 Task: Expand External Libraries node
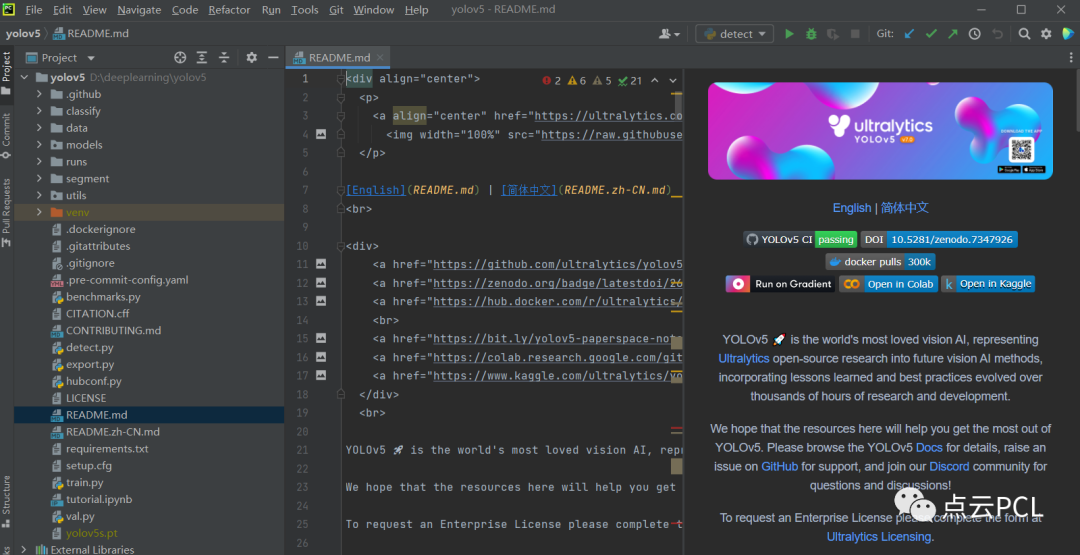(x=25, y=549)
